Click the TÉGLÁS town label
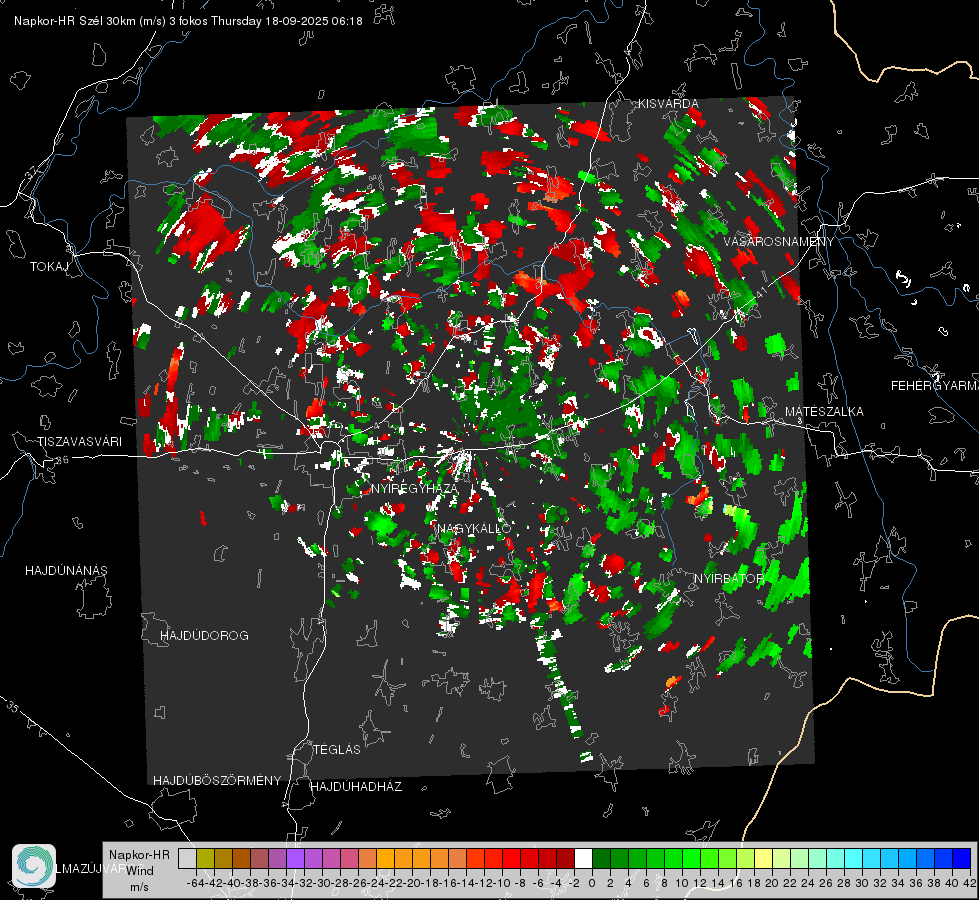979x900 pixels. click(337, 750)
